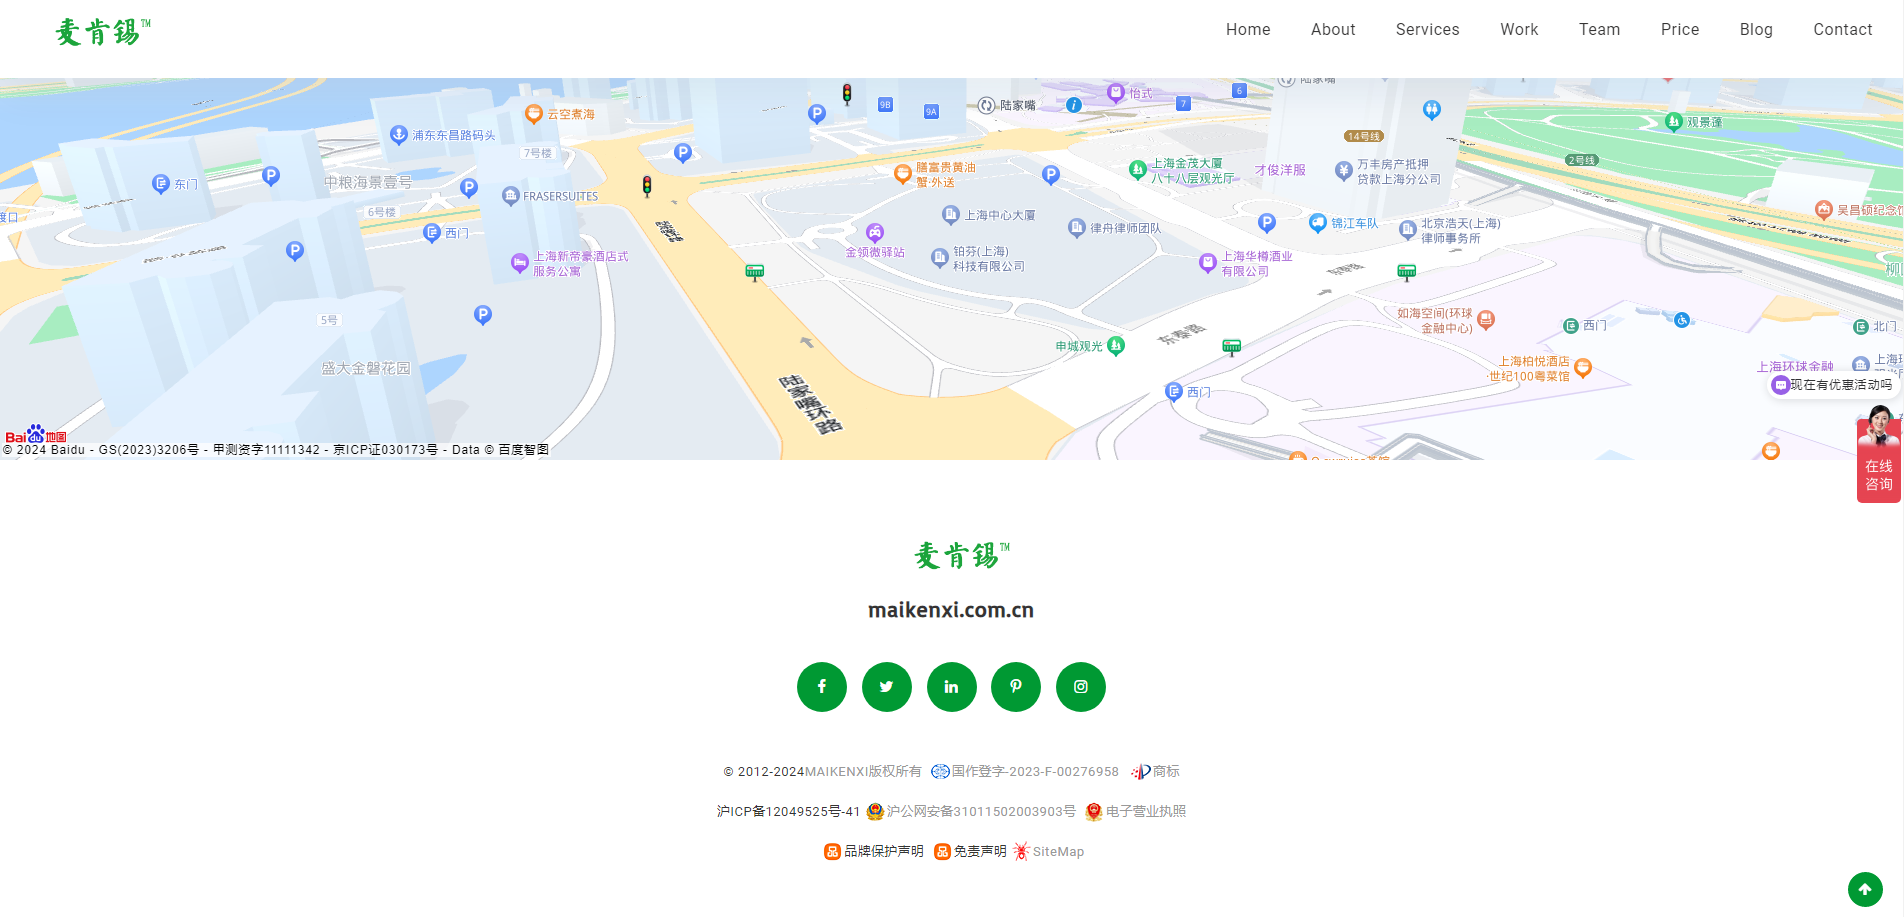Open the 在线咨询 online chat widget
The width and height of the screenshot is (1904, 917).
click(1878, 459)
